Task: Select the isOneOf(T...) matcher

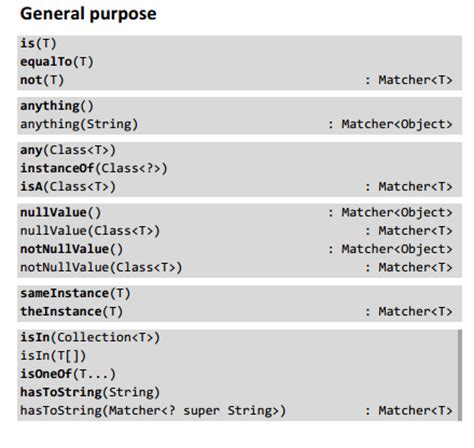Action: pyautogui.click(x=68, y=374)
